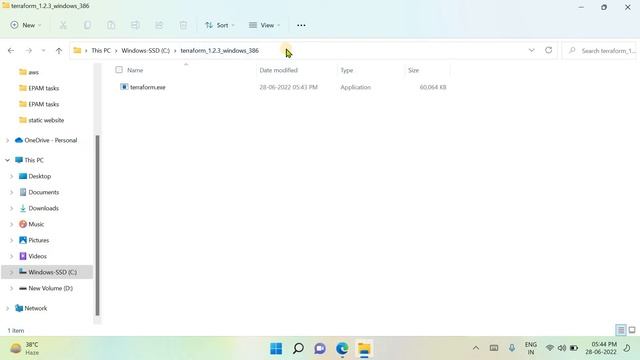Open the static website sidebar folder

coord(46,120)
